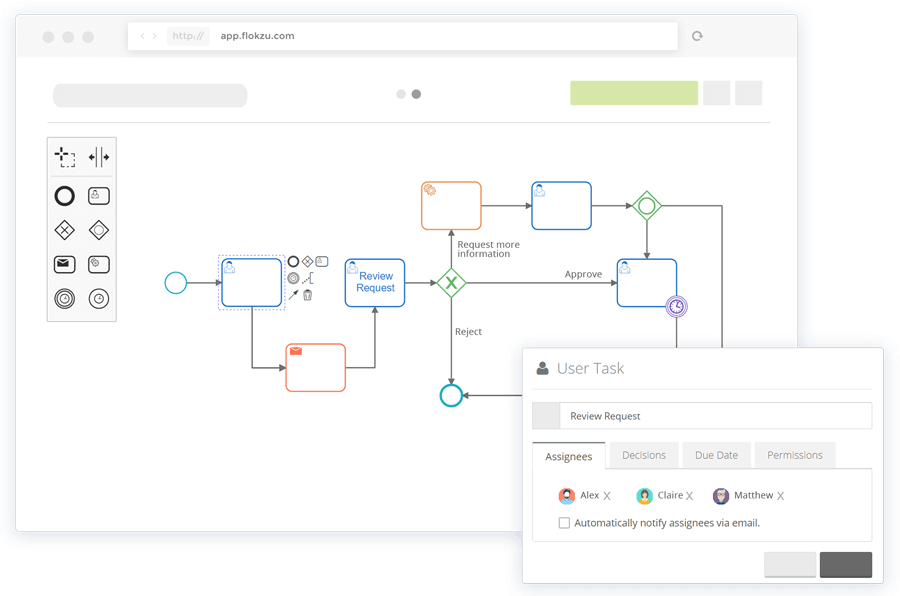This screenshot has width=900, height=596.
Task: Enable automatic email notification for assignees
Action: click(x=564, y=522)
